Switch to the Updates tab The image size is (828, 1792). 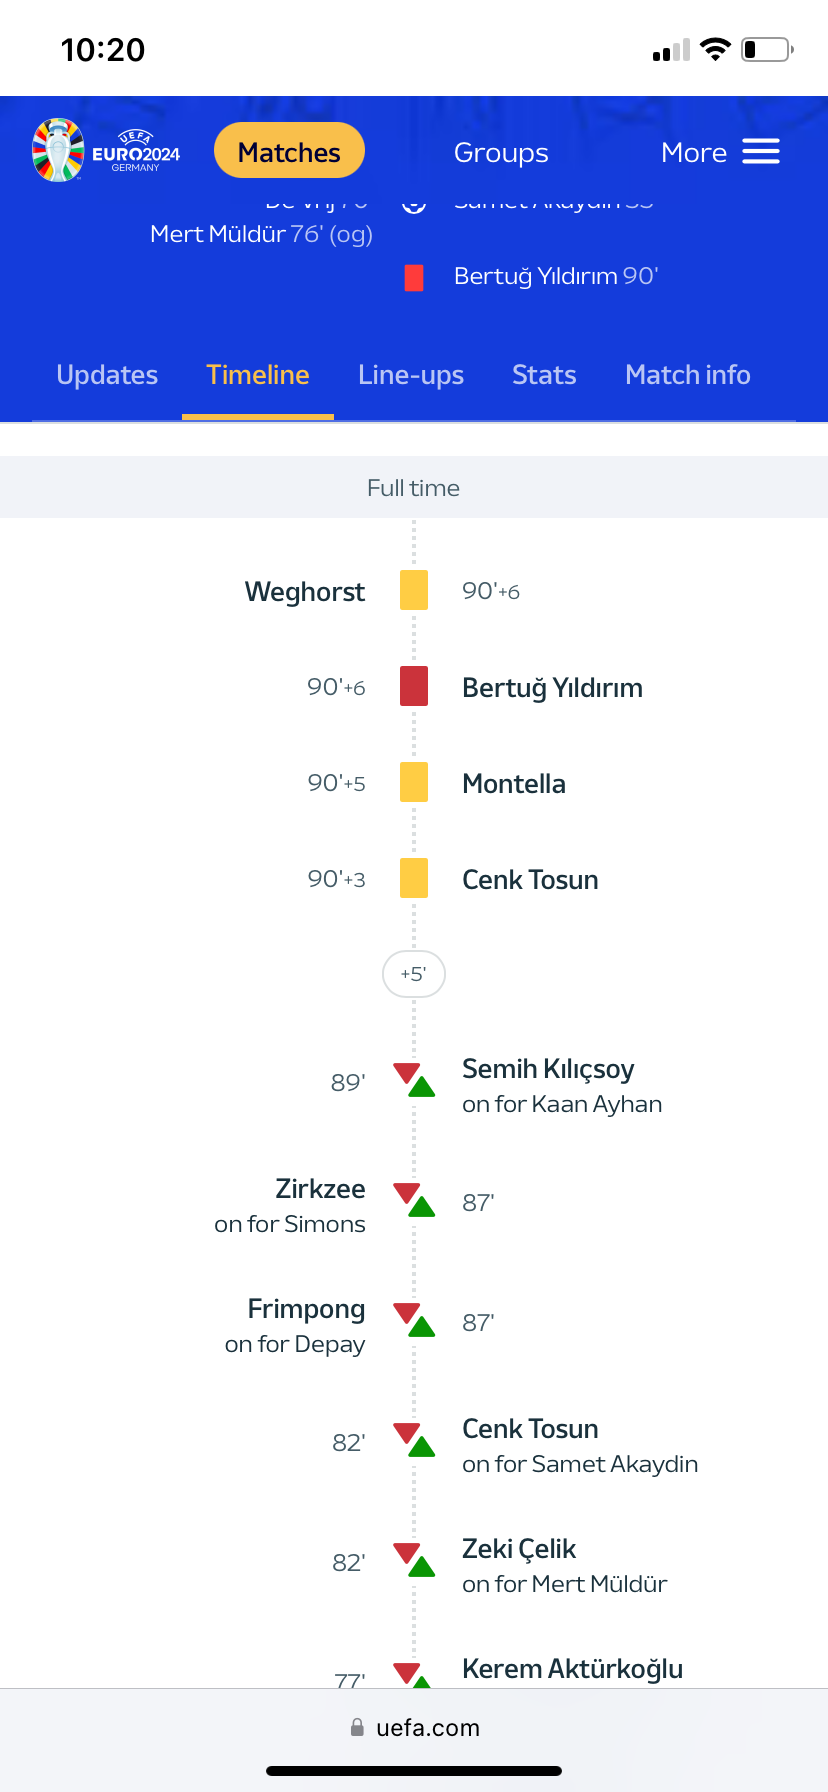(107, 375)
